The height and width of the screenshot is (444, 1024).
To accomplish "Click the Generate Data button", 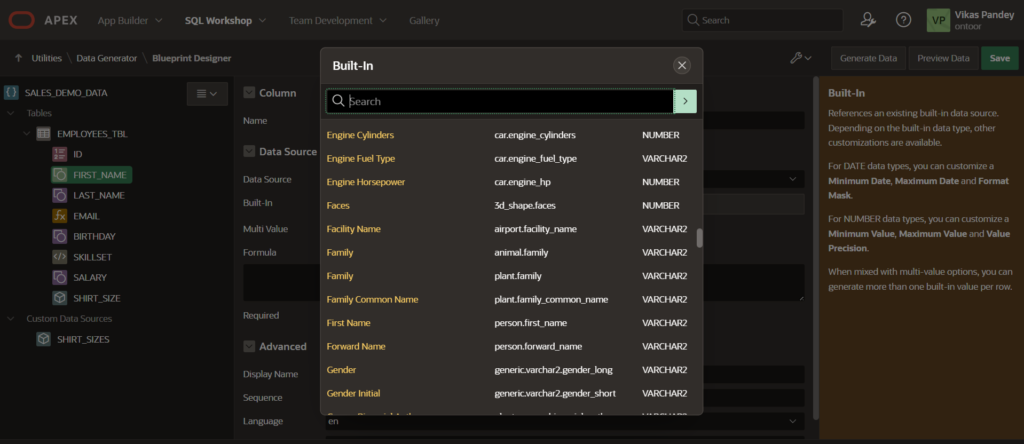I will (x=868, y=58).
